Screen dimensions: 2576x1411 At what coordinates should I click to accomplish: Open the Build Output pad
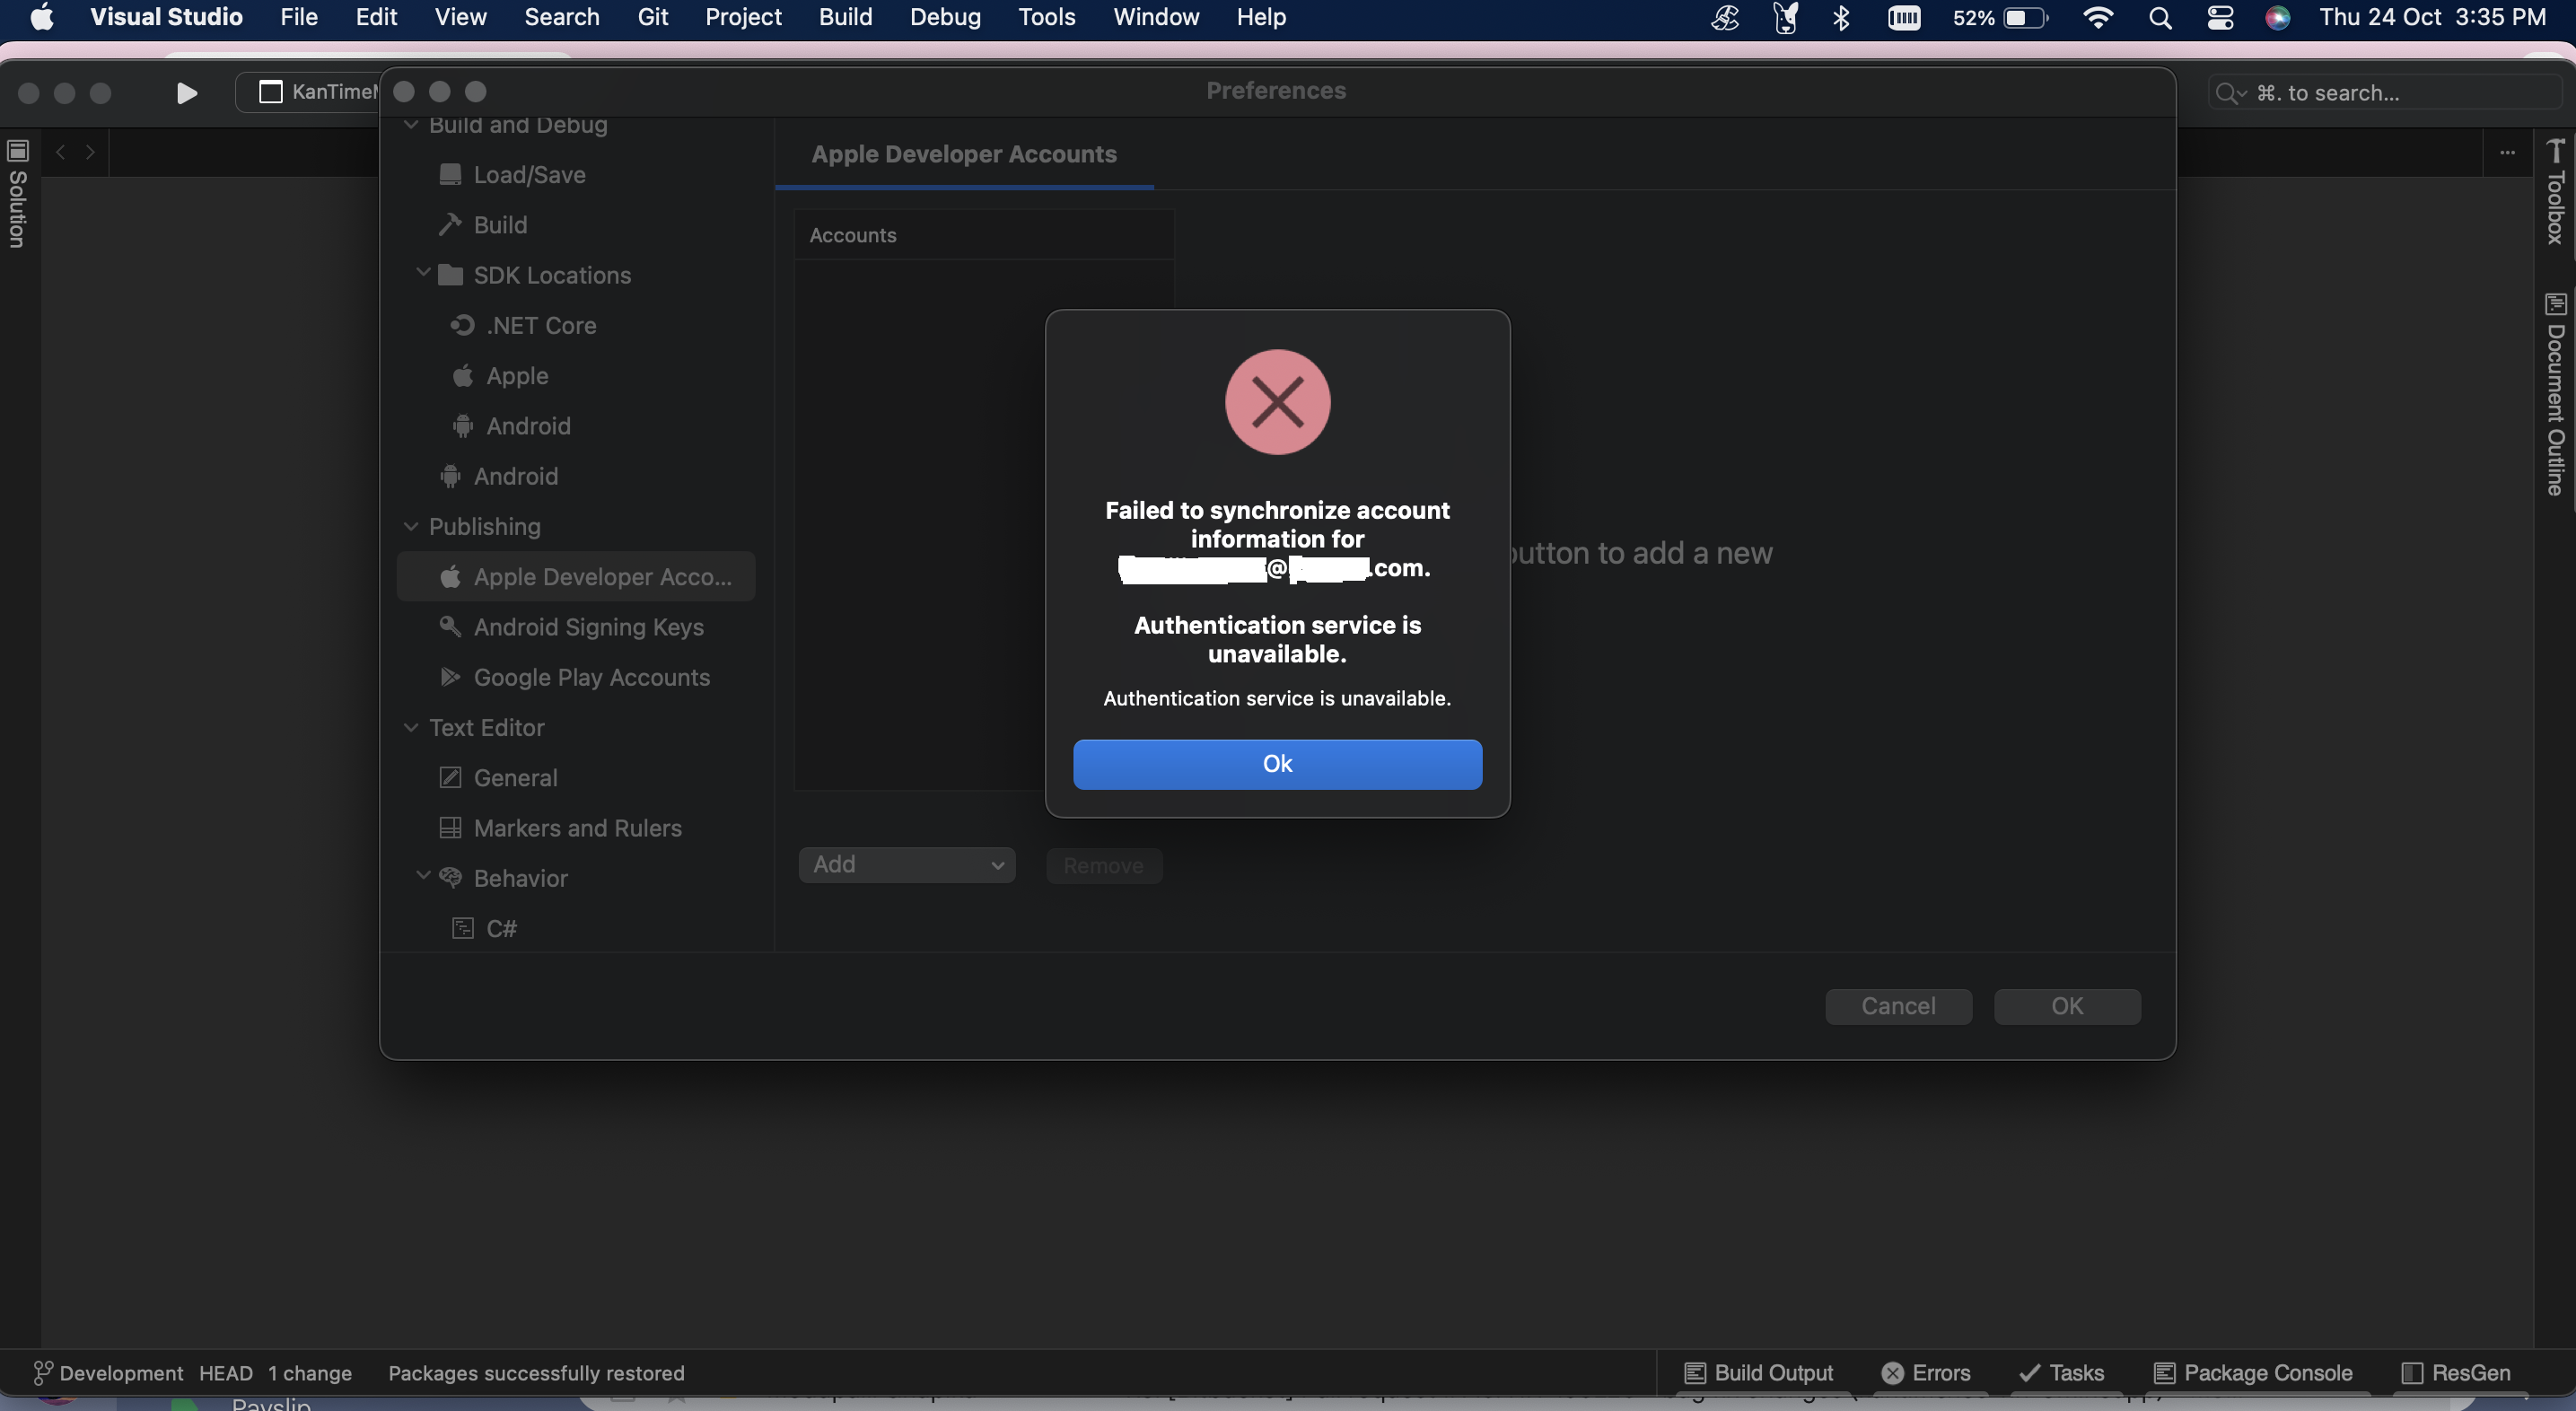tap(1759, 1373)
